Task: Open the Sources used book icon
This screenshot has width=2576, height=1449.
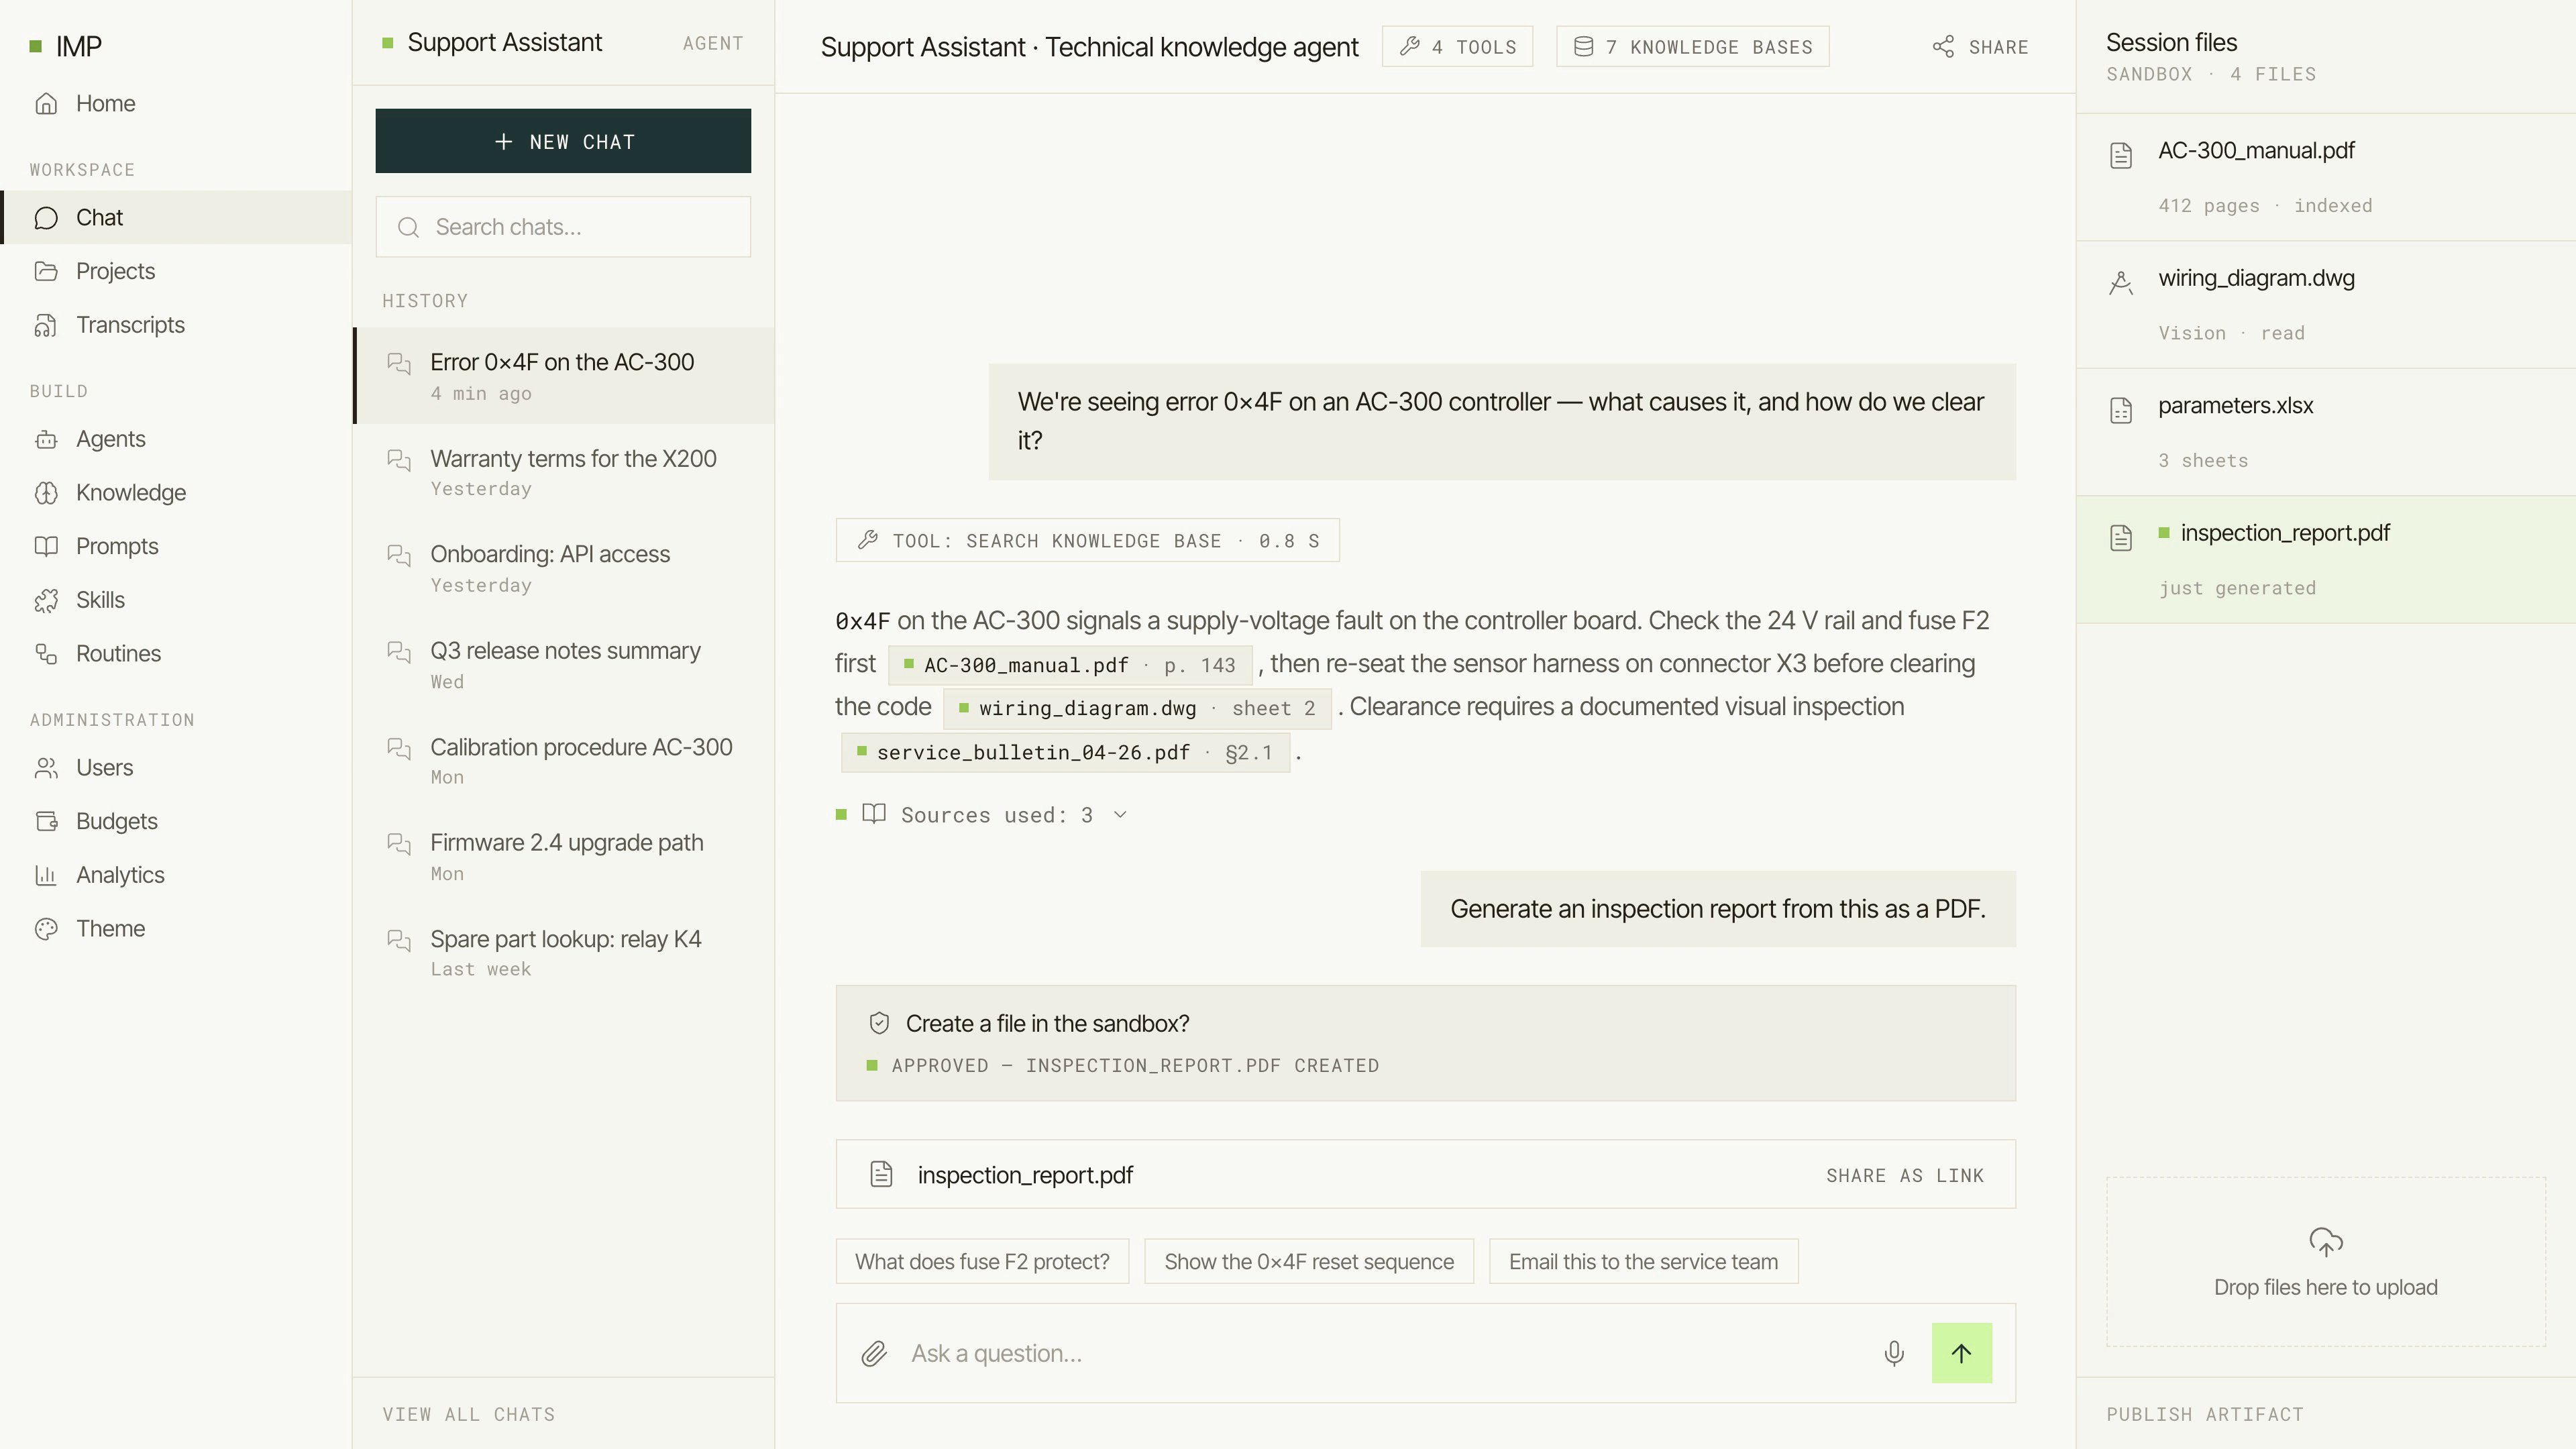Action: coord(874,814)
